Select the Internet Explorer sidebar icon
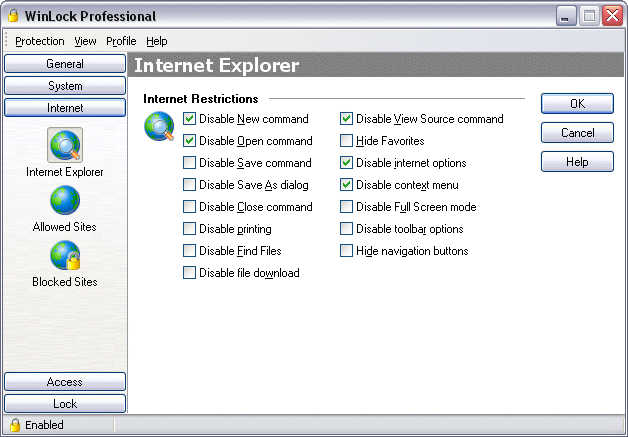The image size is (628, 437). pos(65,145)
